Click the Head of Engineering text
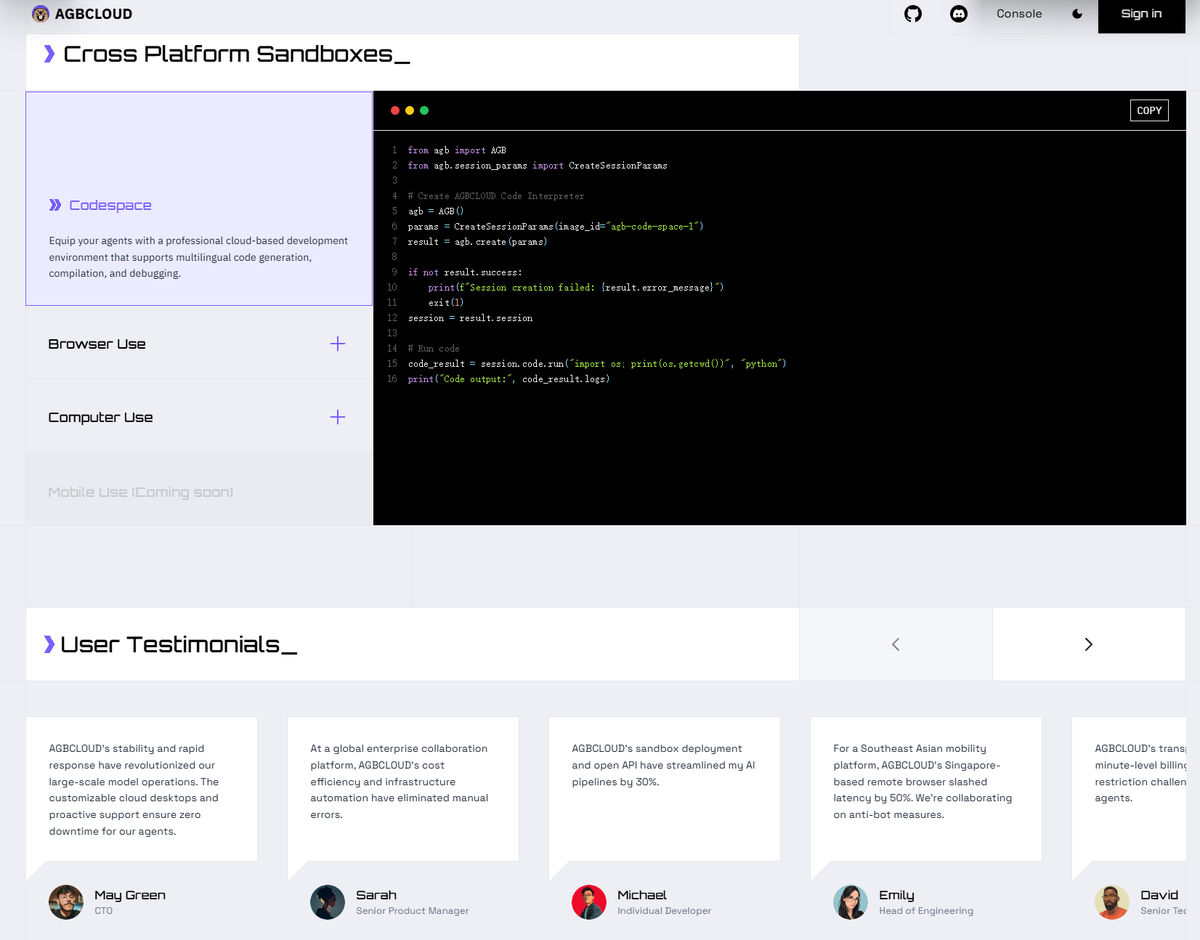 click(x=926, y=911)
